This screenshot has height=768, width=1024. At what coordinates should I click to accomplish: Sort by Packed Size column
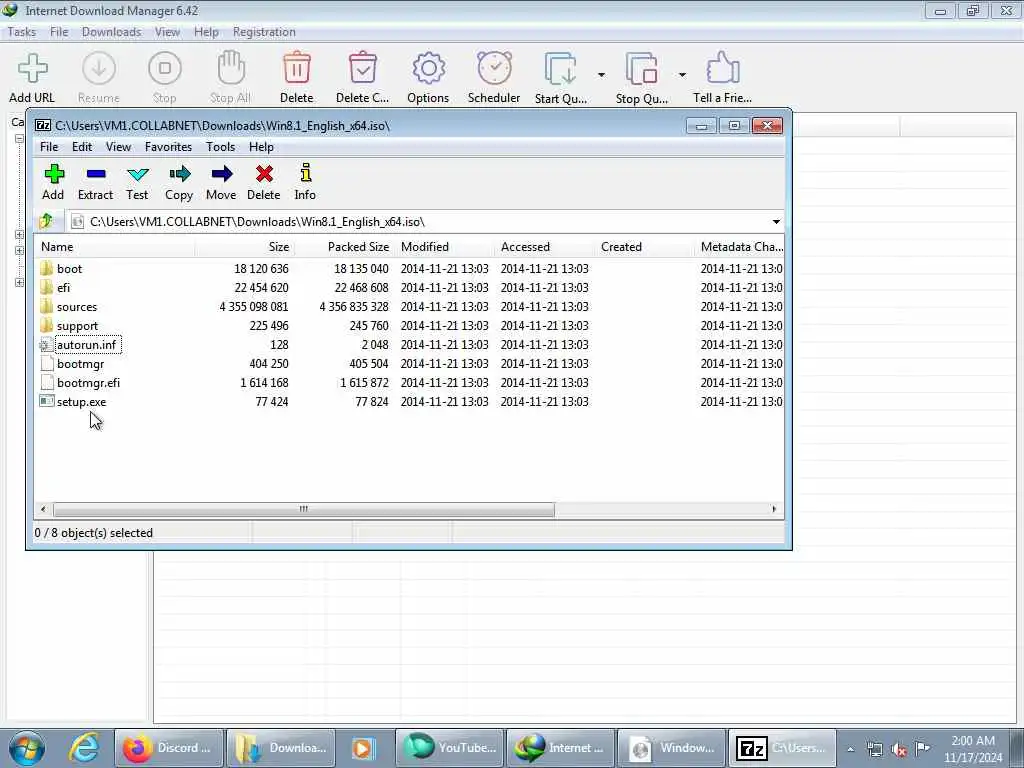pos(344,247)
